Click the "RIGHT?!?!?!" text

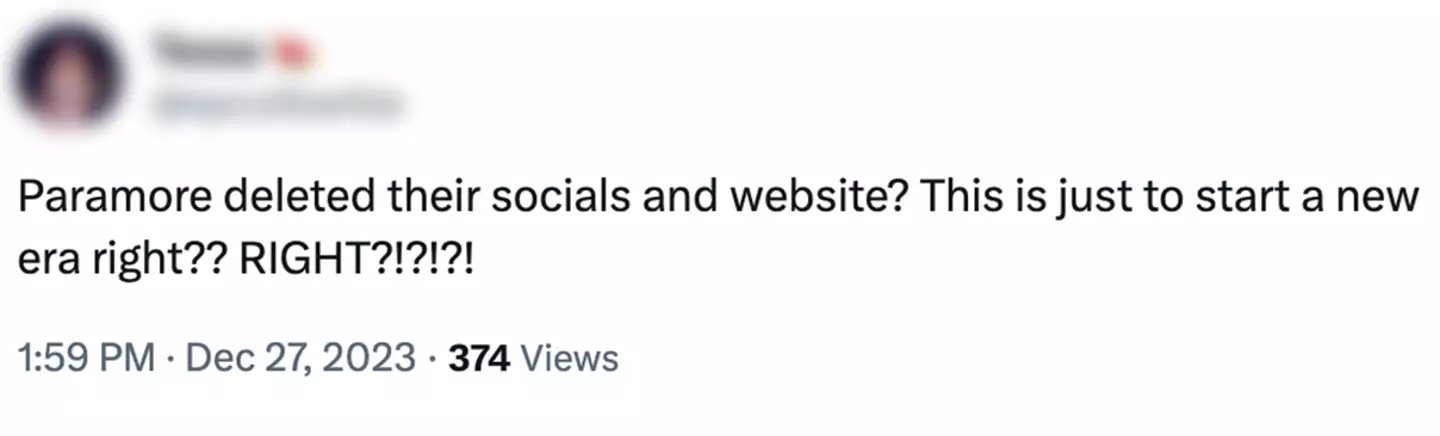coord(357,263)
